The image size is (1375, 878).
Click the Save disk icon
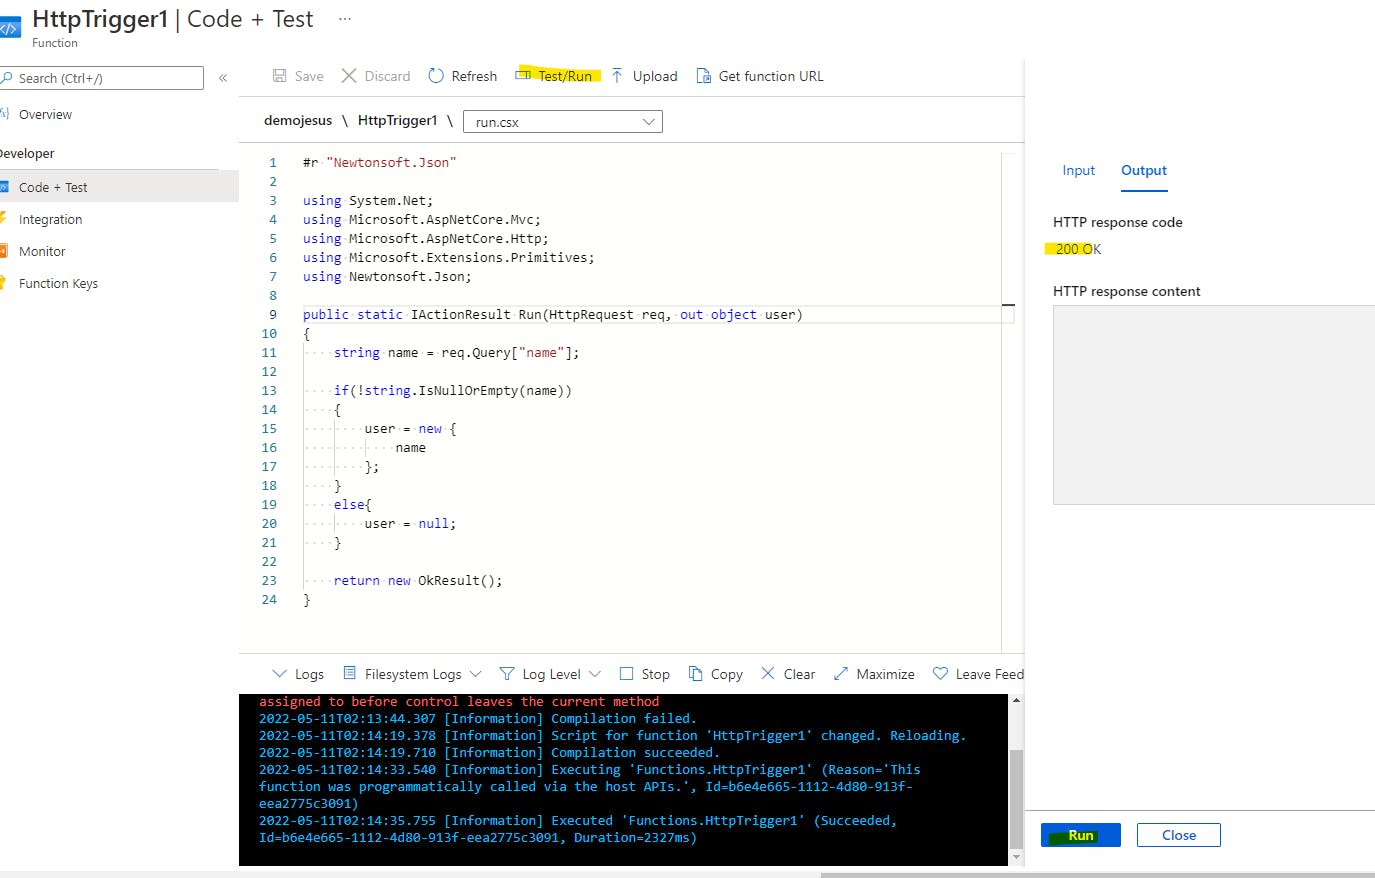pos(280,76)
